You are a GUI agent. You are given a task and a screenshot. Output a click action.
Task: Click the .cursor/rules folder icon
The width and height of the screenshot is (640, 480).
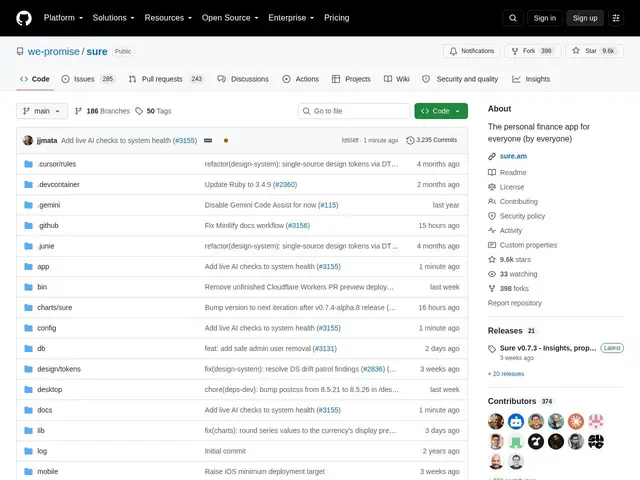tap(28, 164)
